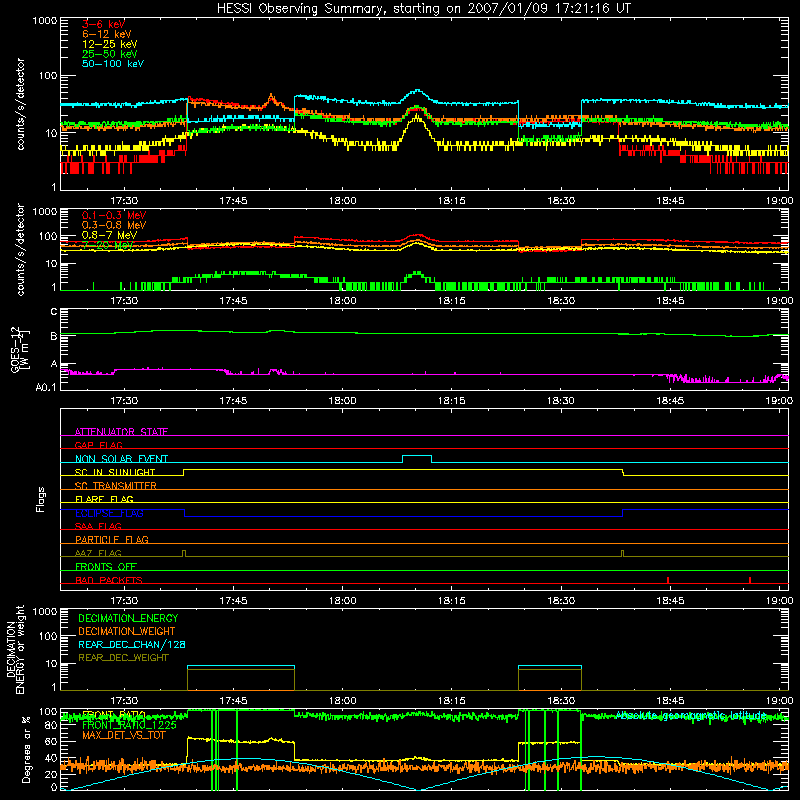800x800 pixels.
Task: Select the SAA_FLAG label
Action: 98,526
